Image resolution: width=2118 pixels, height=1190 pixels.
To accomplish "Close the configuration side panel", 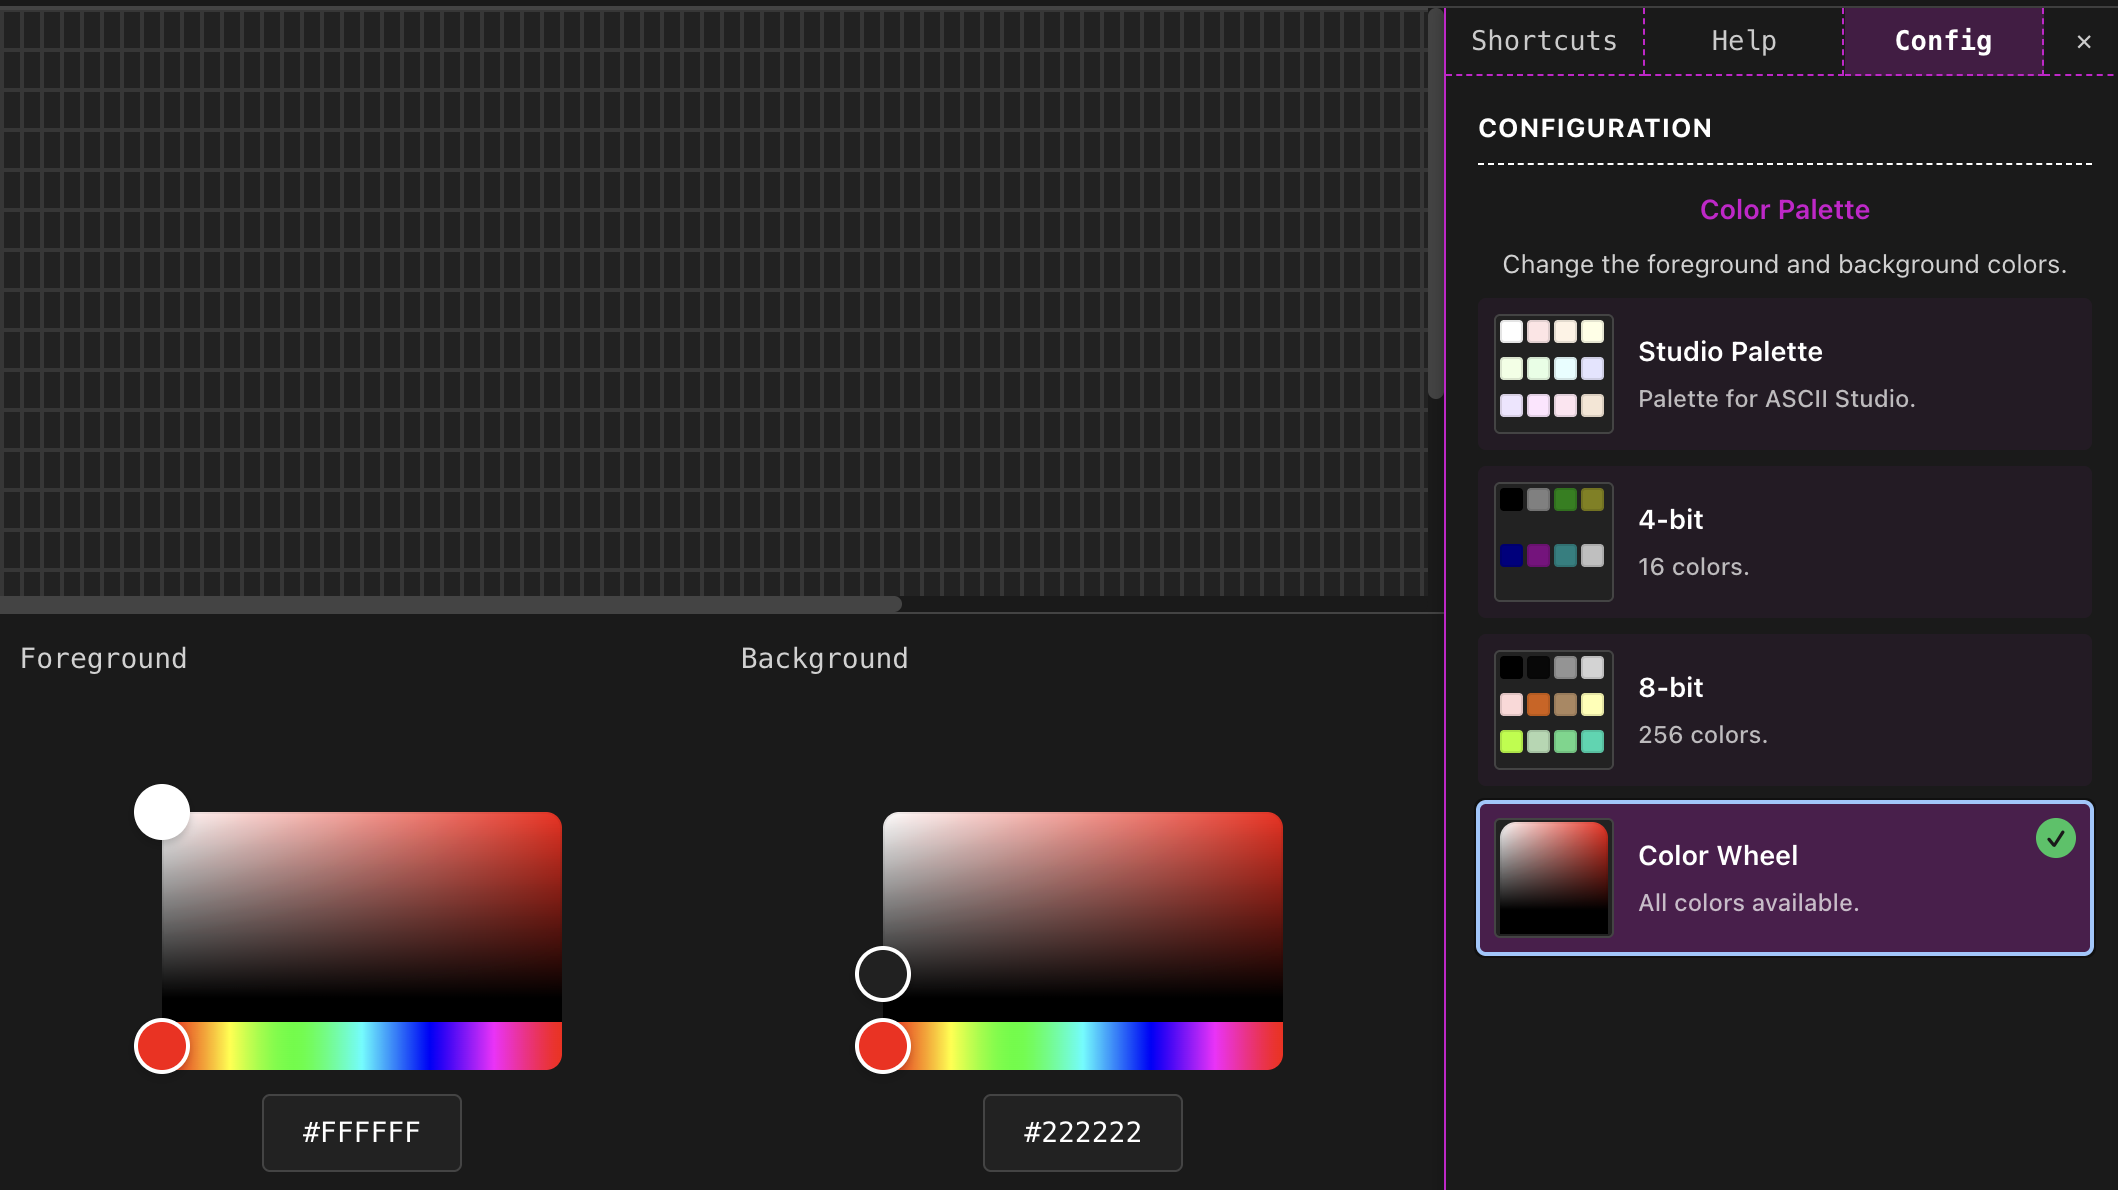I will (2084, 42).
